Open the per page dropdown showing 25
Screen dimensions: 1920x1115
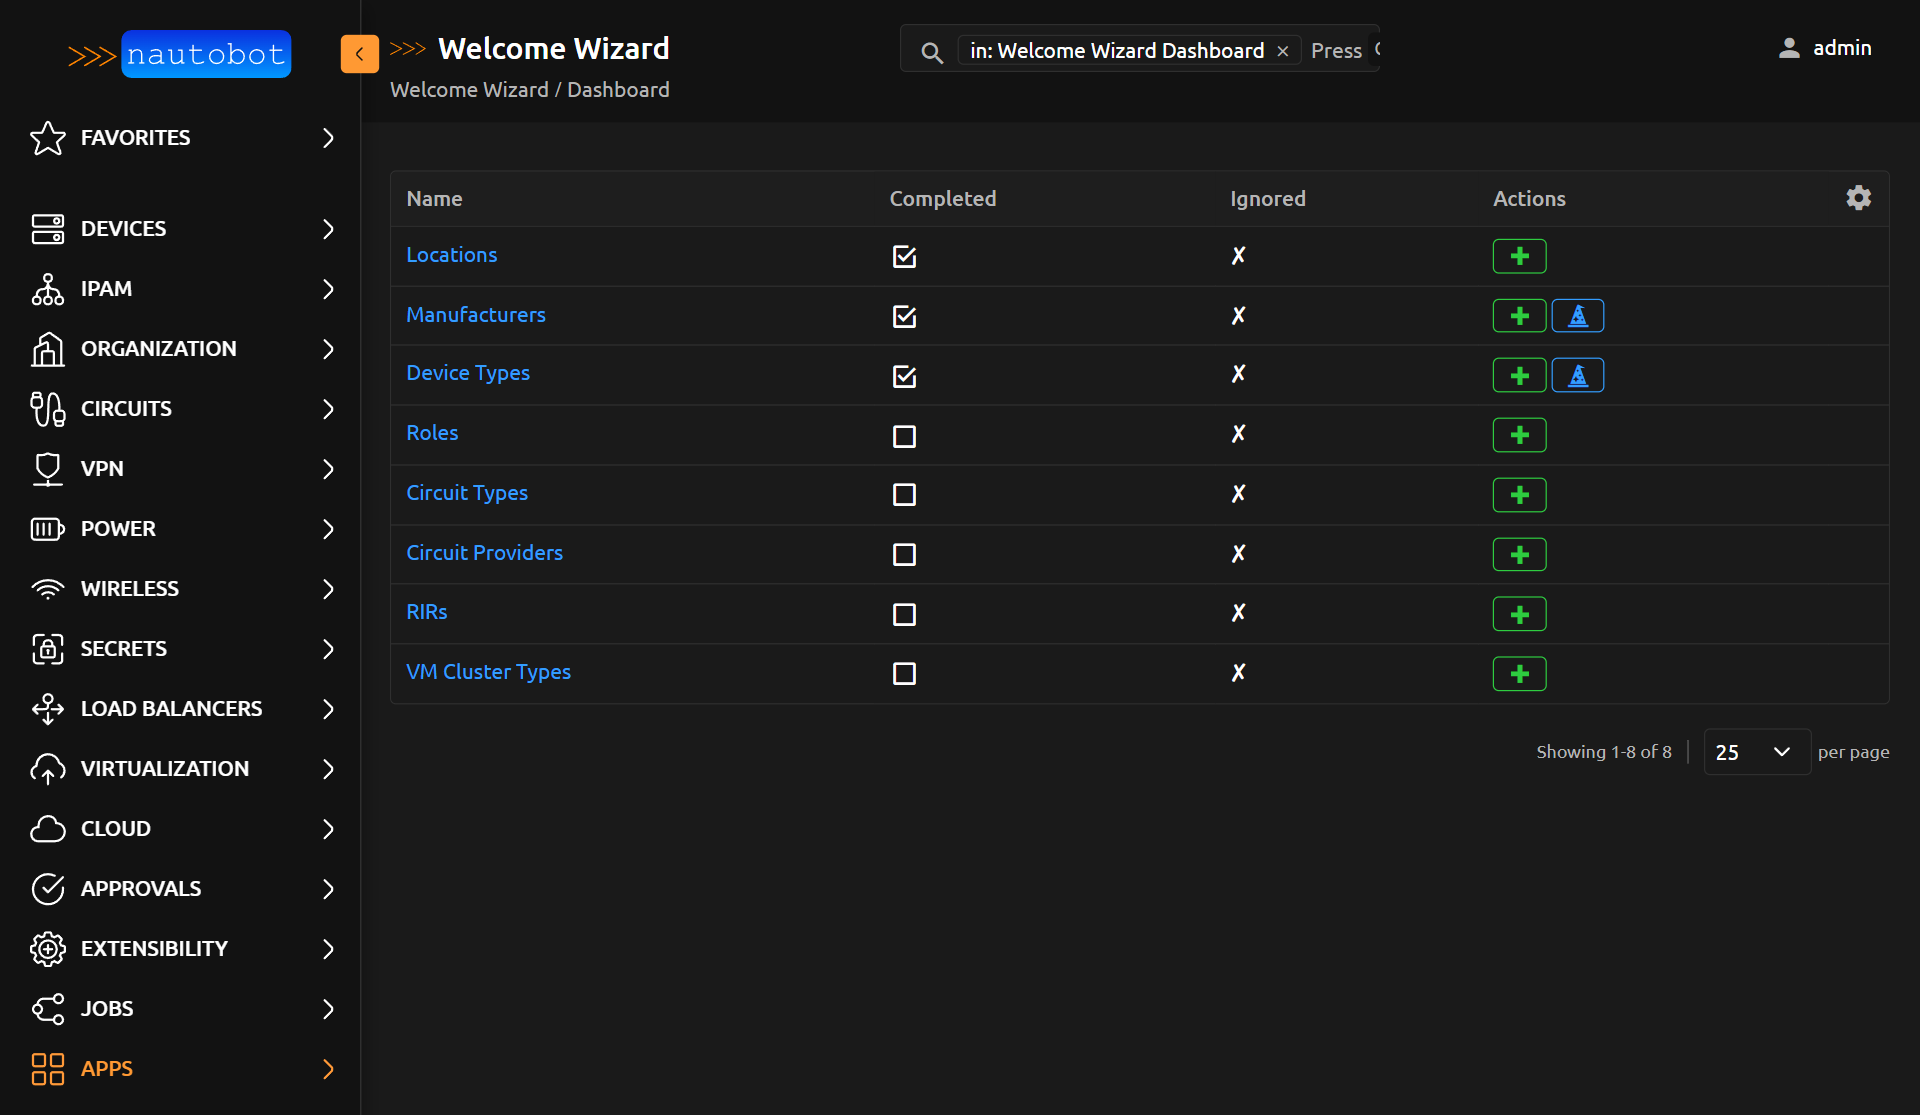tap(1755, 752)
